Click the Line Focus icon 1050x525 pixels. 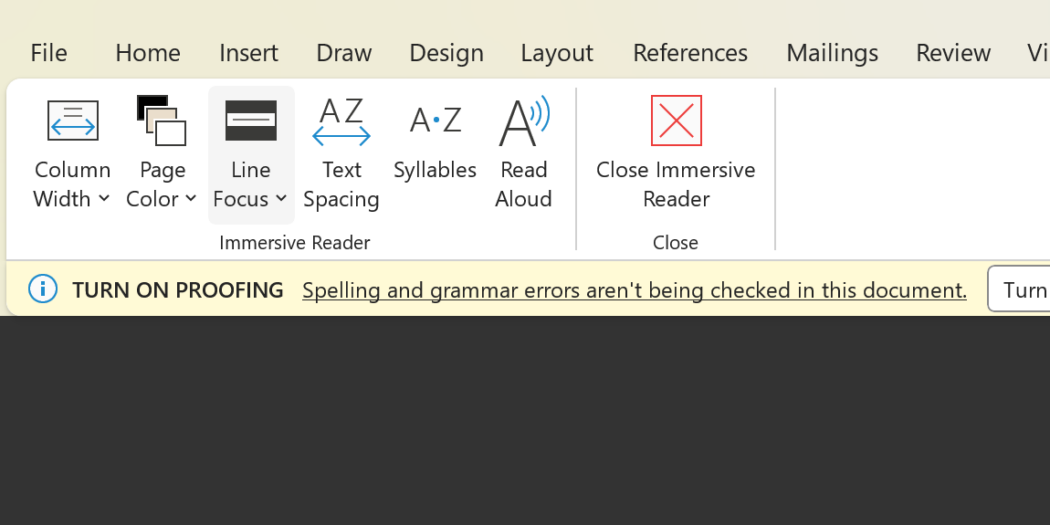(x=251, y=121)
